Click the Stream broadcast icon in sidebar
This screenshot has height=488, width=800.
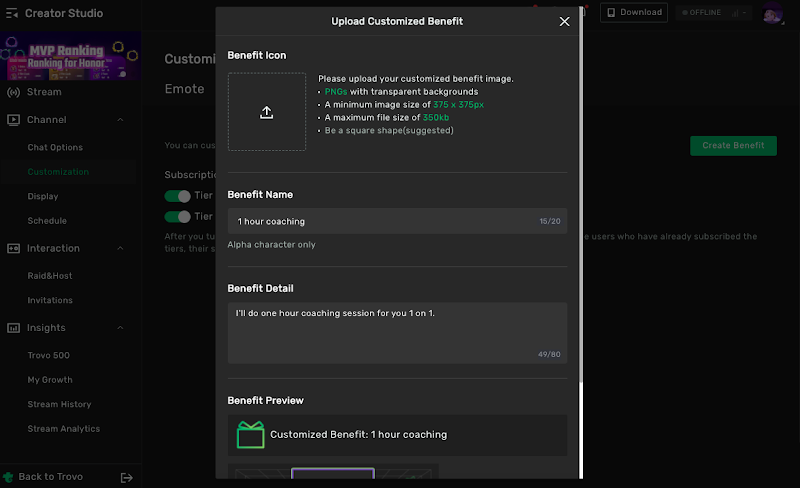click(x=13, y=92)
